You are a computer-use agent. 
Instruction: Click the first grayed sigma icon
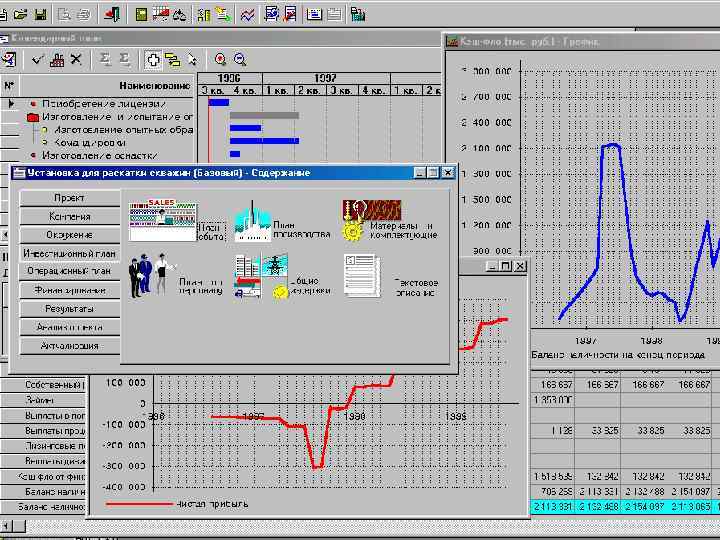105,59
